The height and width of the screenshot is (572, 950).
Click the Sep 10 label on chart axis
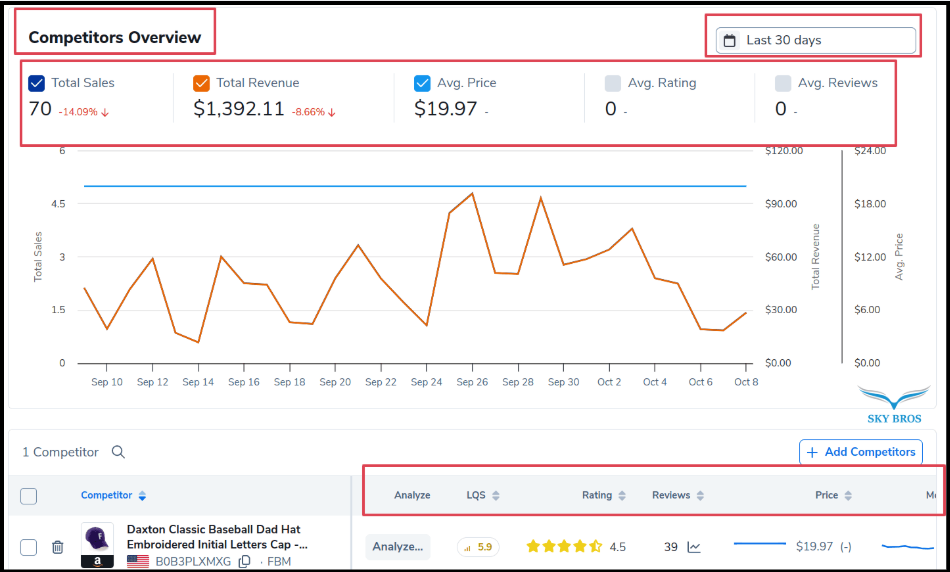click(107, 382)
